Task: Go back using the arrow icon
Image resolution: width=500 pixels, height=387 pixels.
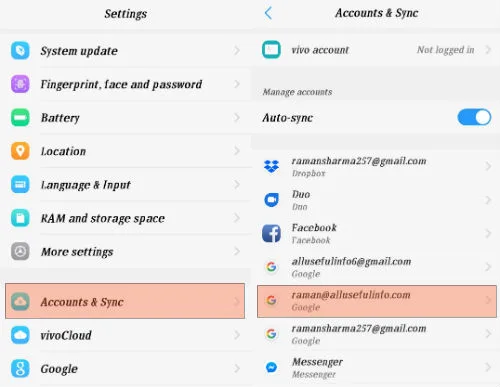Action: [268, 13]
